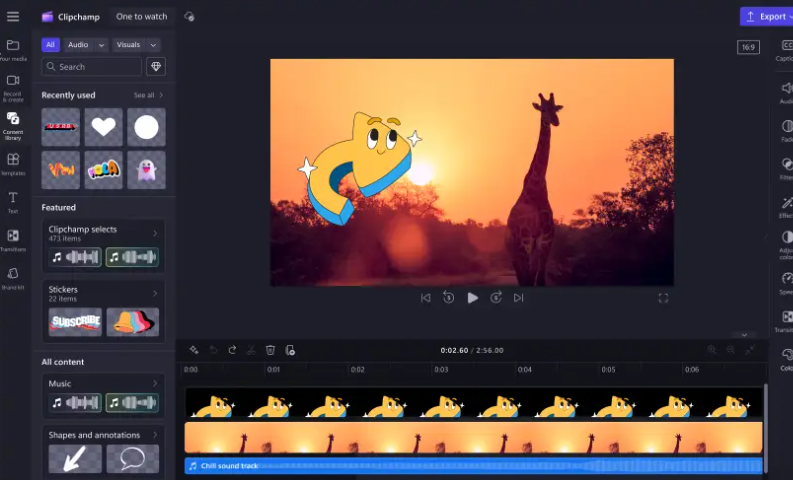Select the giraffe video track clip
The width and height of the screenshot is (793, 480).
[x=473, y=438]
